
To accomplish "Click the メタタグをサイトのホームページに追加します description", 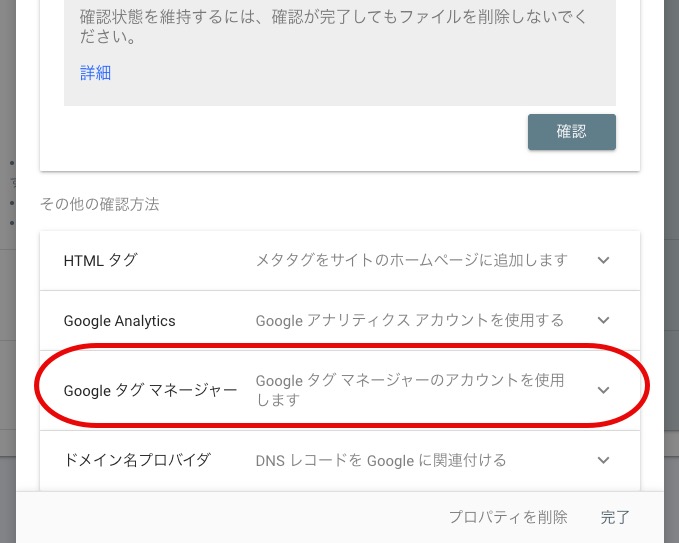I will [412, 260].
